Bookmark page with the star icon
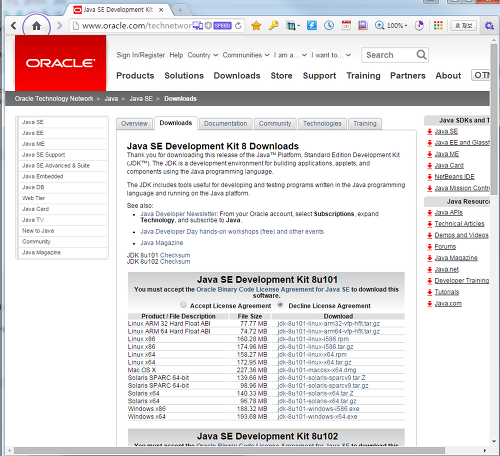The height and width of the screenshot is (456, 500). point(256,26)
